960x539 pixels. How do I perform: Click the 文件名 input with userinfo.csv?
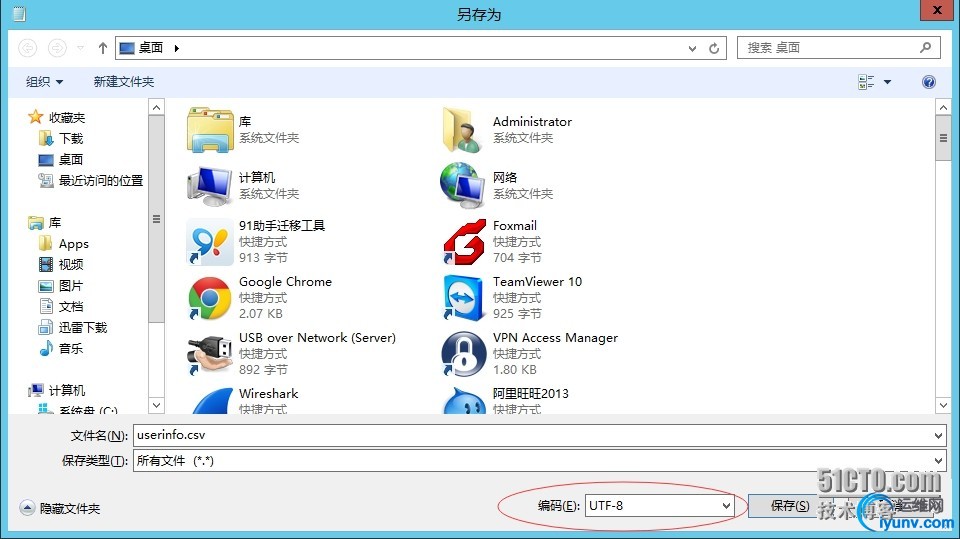pyautogui.click(x=539, y=435)
